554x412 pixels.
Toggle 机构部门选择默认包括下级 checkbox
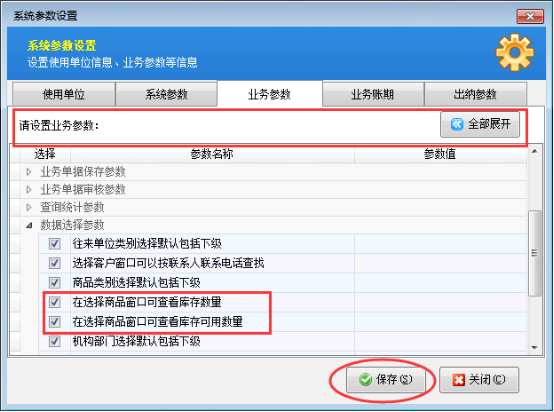(54, 341)
